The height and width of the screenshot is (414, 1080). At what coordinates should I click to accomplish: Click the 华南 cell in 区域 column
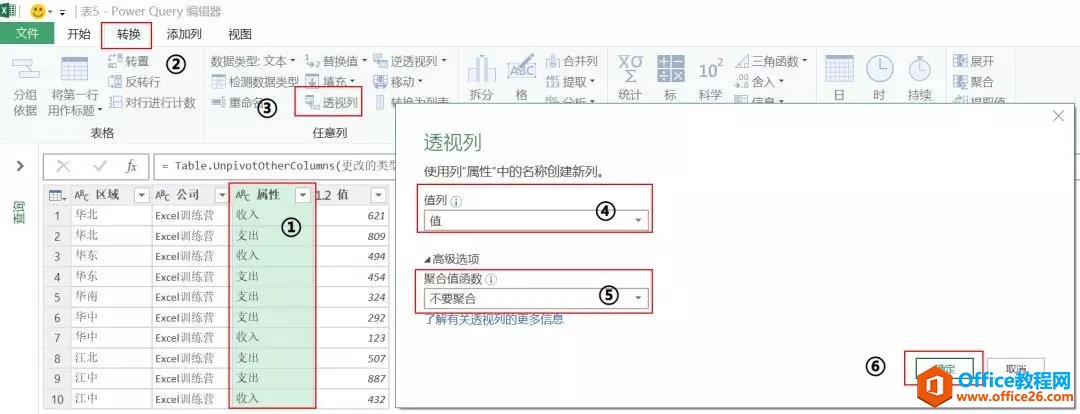click(111, 297)
